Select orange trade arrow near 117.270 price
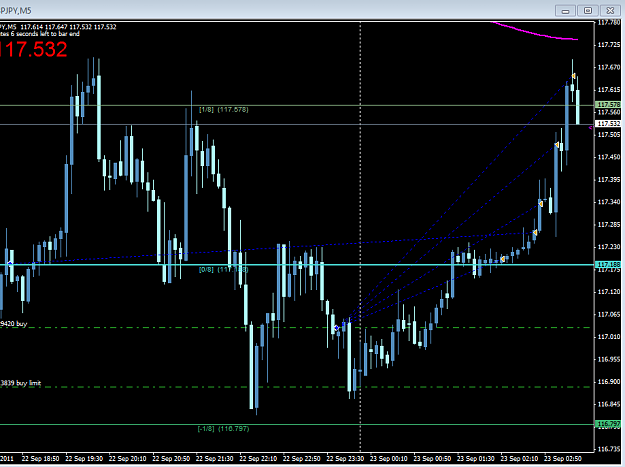 [535, 232]
